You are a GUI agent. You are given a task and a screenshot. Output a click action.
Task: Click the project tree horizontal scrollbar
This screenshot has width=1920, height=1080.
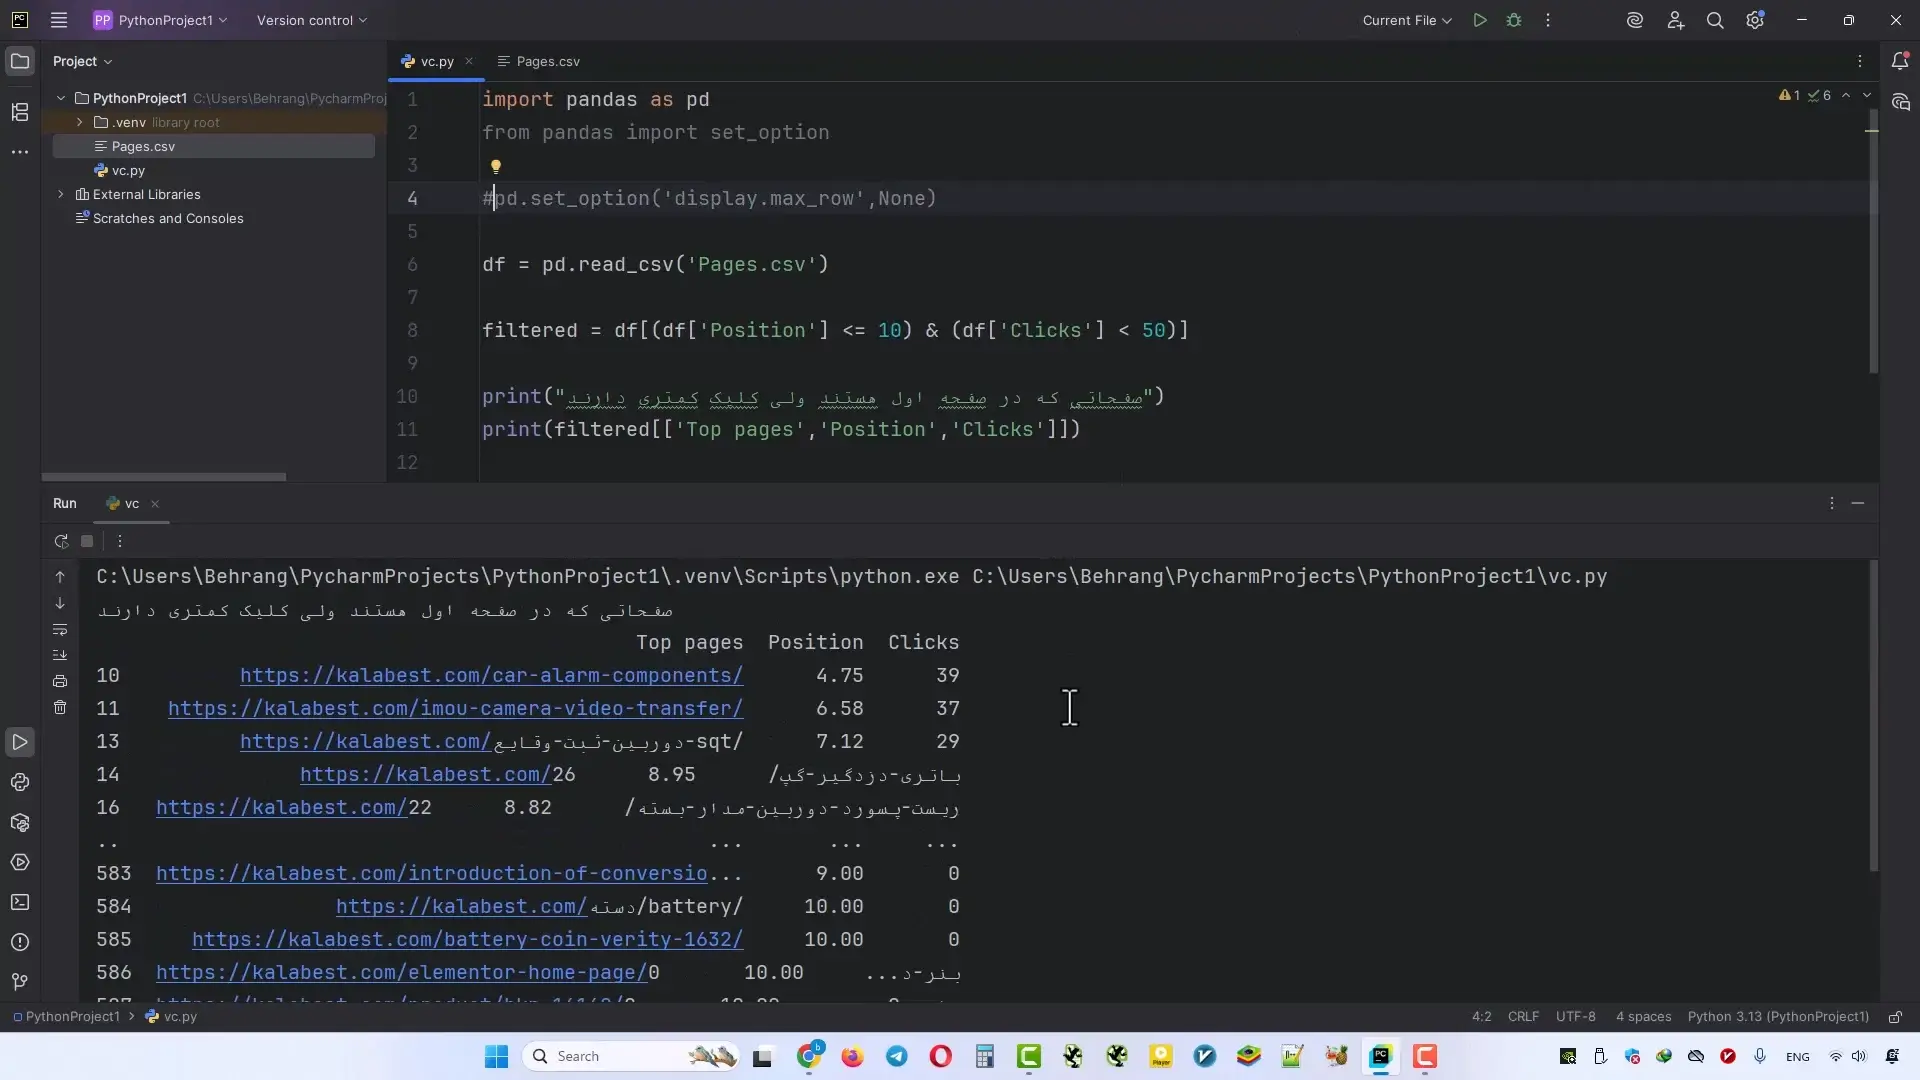pos(164,477)
